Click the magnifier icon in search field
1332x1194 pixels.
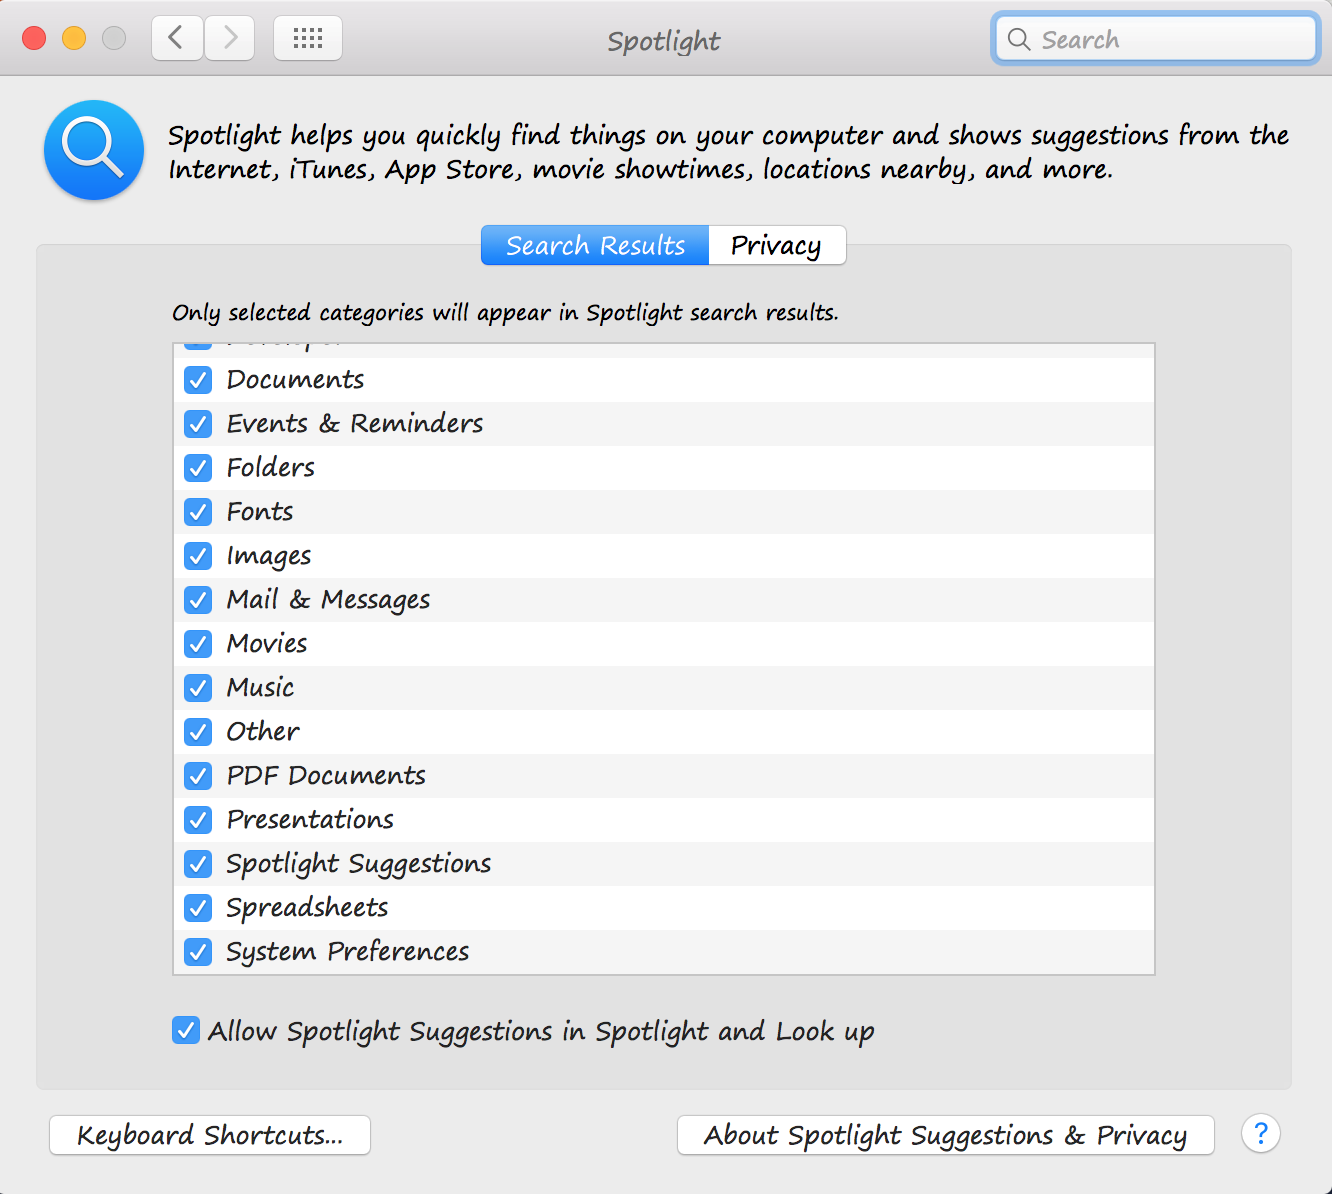click(x=1019, y=39)
